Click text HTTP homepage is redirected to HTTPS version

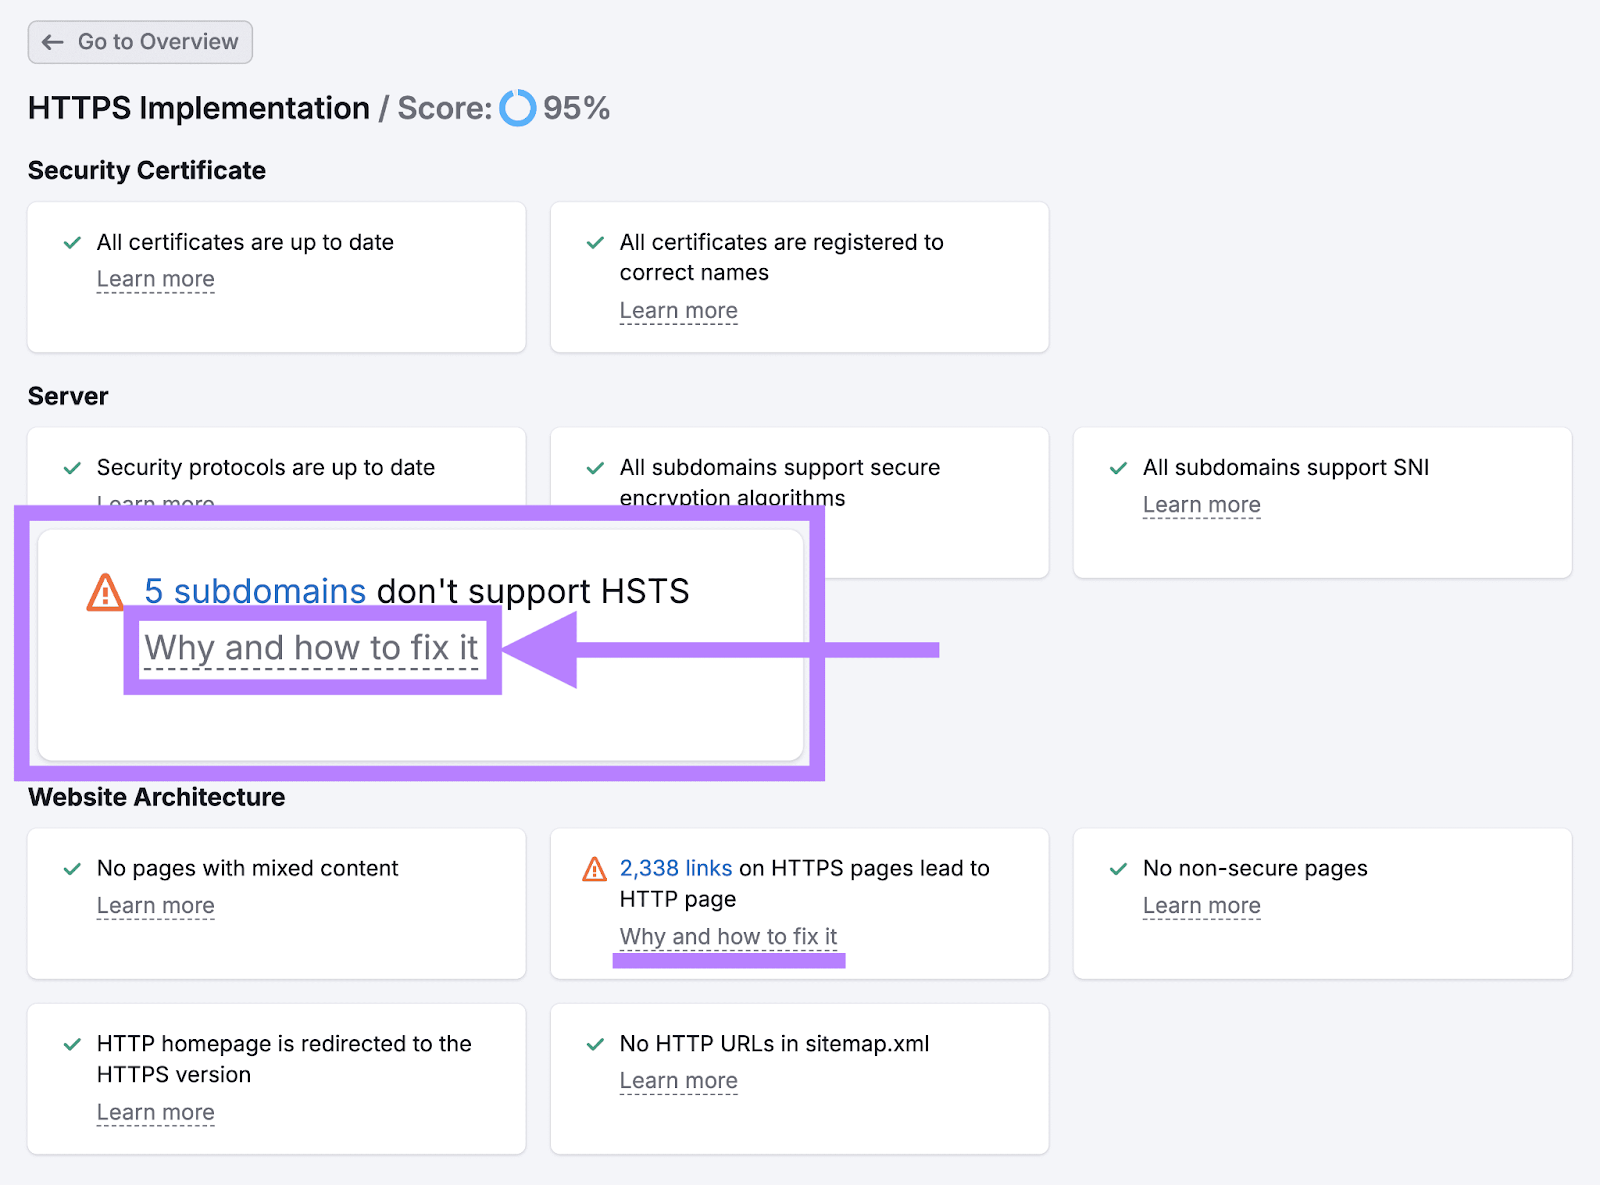[x=284, y=1059]
